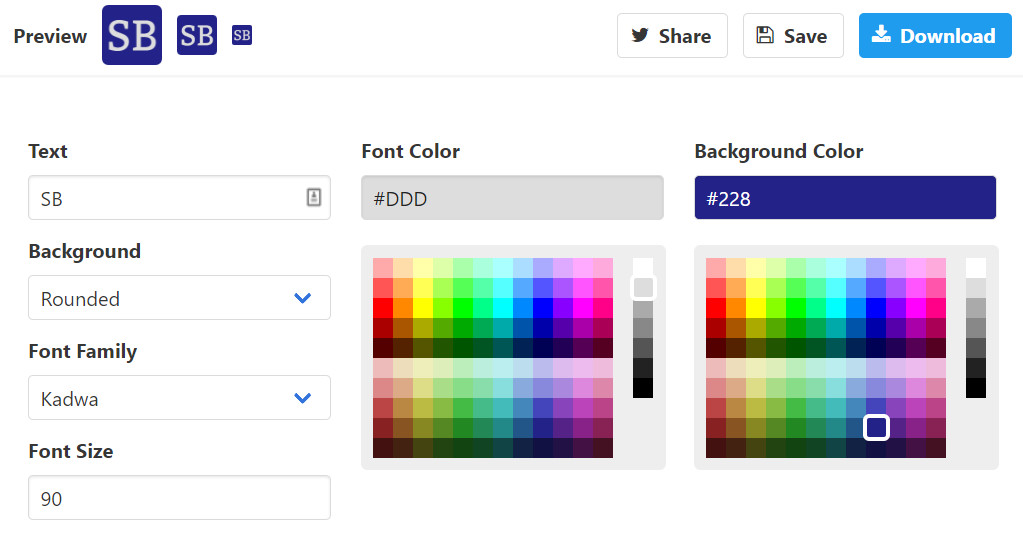The height and width of the screenshot is (559, 1023).
Task: Pick white in Font Color grayscale column
Action: [643, 267]
